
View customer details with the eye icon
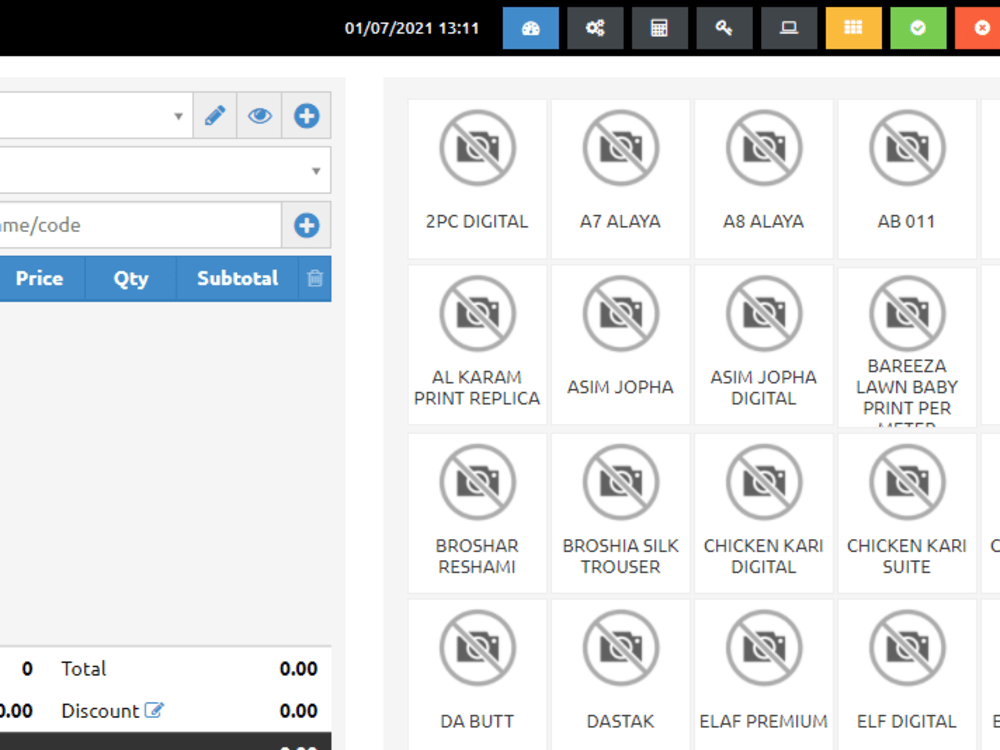click(x=259, y=115)
